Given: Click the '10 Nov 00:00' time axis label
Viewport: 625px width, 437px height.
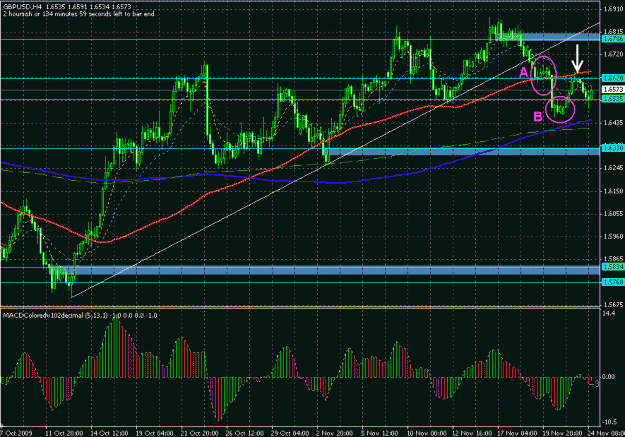Looking at the screenshot, I should [x=426, y=433].
